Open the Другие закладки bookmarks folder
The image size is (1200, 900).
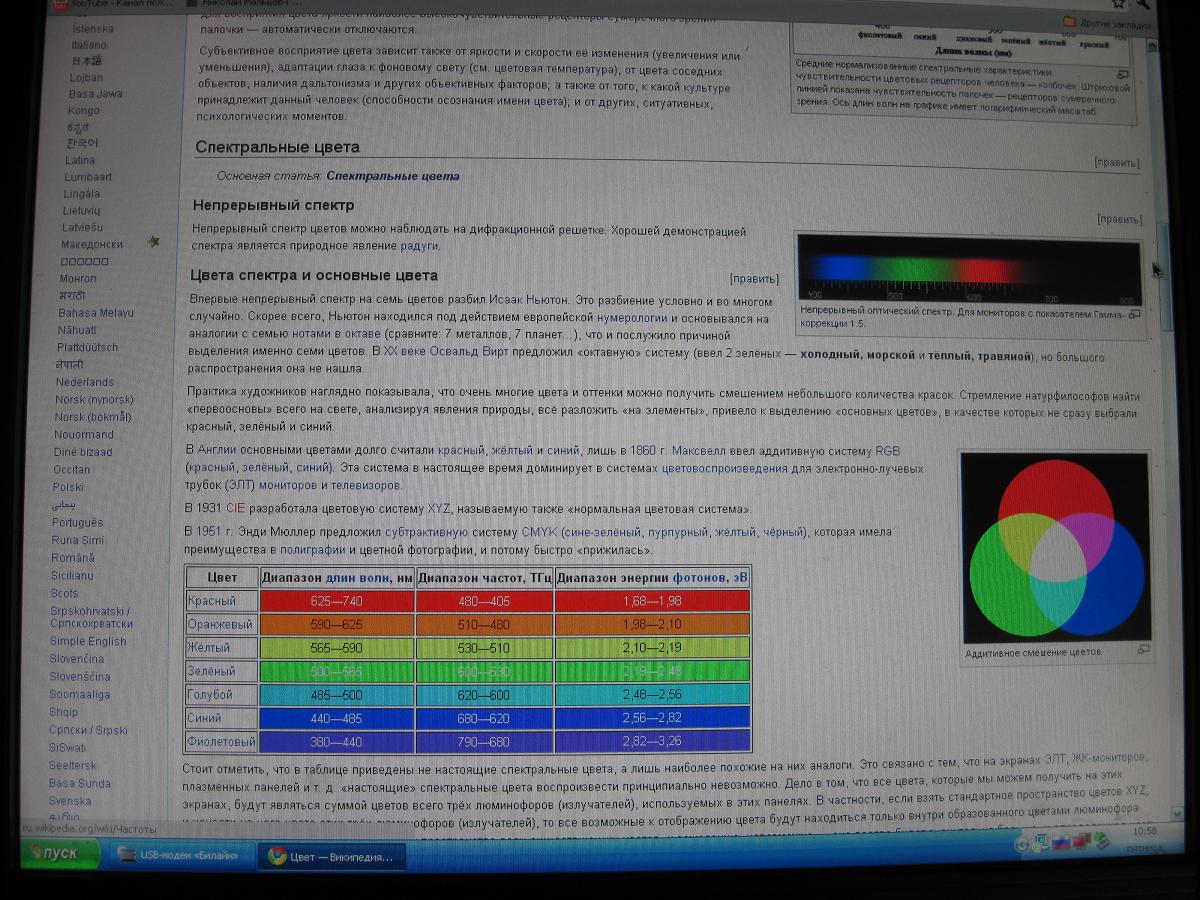point(1105,21)
